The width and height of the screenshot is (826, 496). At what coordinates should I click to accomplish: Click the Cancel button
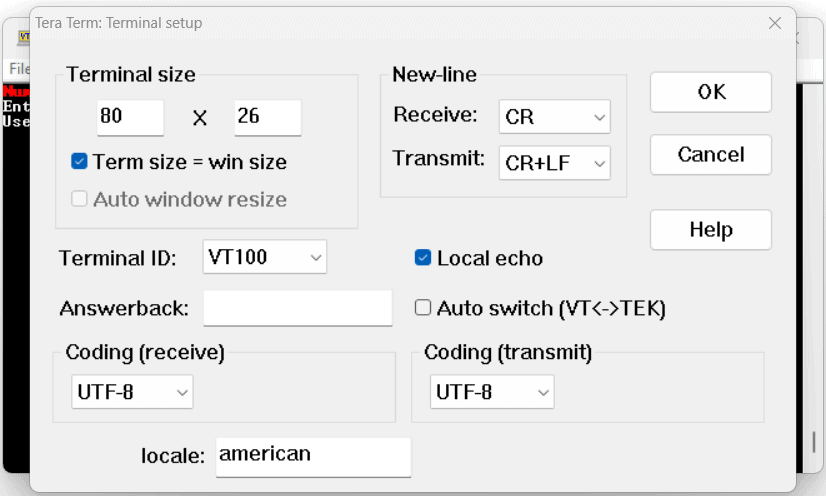pos(710,155)
